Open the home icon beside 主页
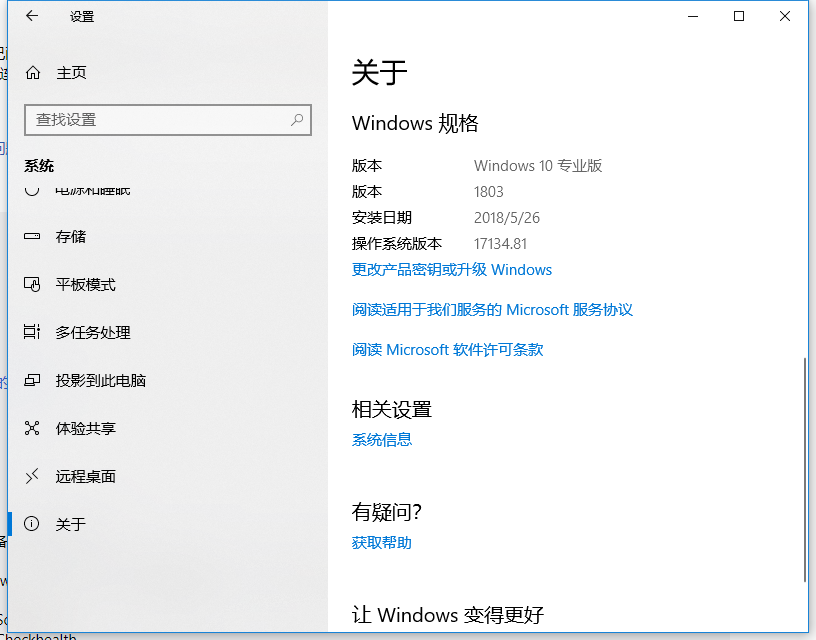 coord(33,73)
